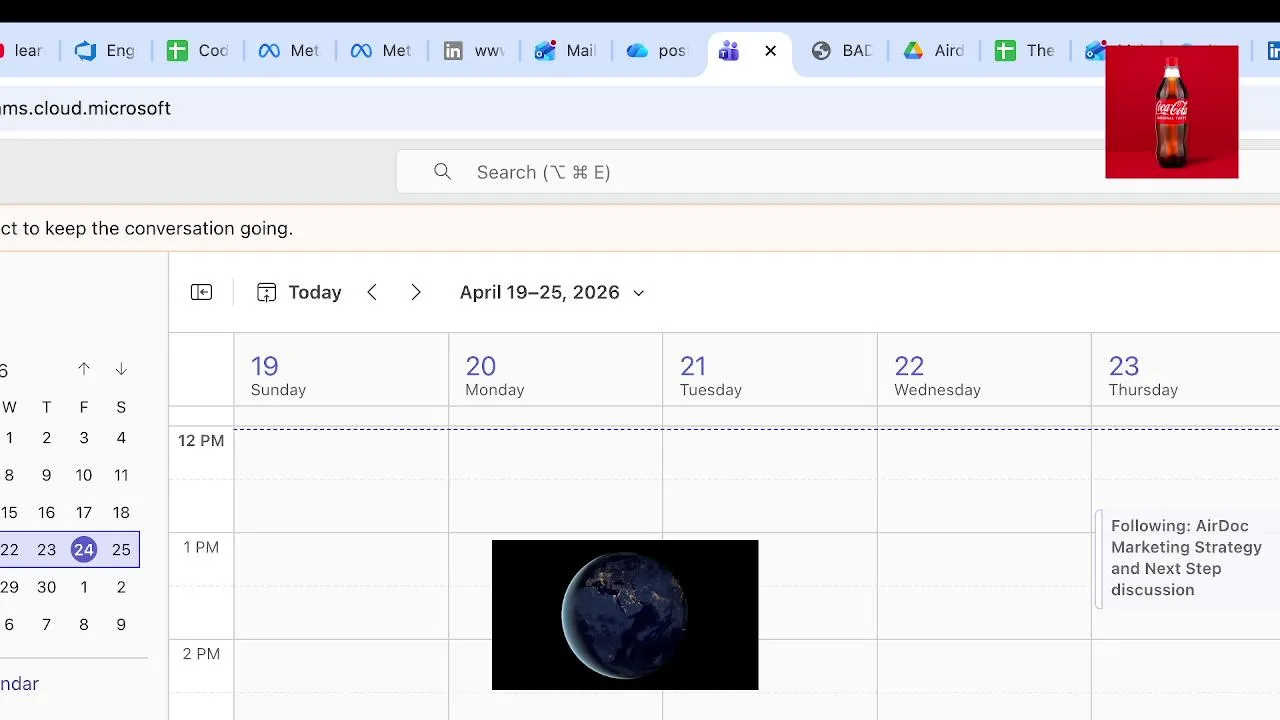Go to previous week arrow
The height and width of the screenshot is (720, 1280).
(x=372, y=292)
